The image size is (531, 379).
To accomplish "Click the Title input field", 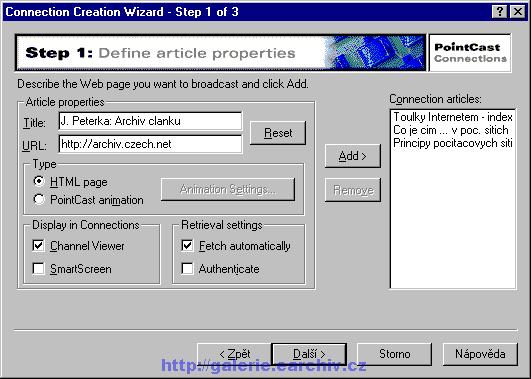I will coord(150,121).
